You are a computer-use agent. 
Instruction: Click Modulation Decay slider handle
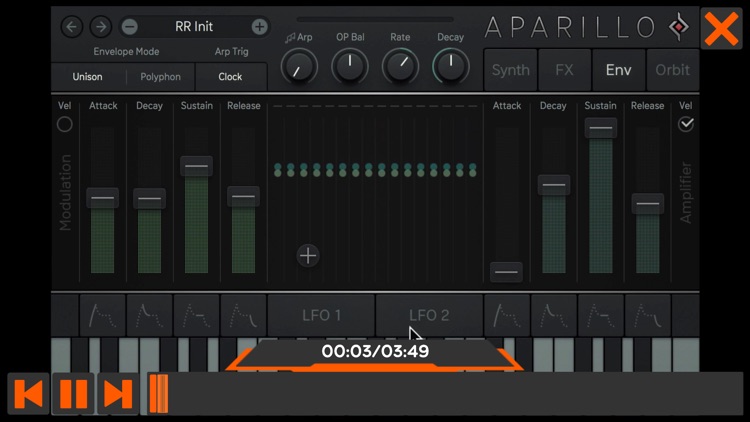click(x=149, y=199)
